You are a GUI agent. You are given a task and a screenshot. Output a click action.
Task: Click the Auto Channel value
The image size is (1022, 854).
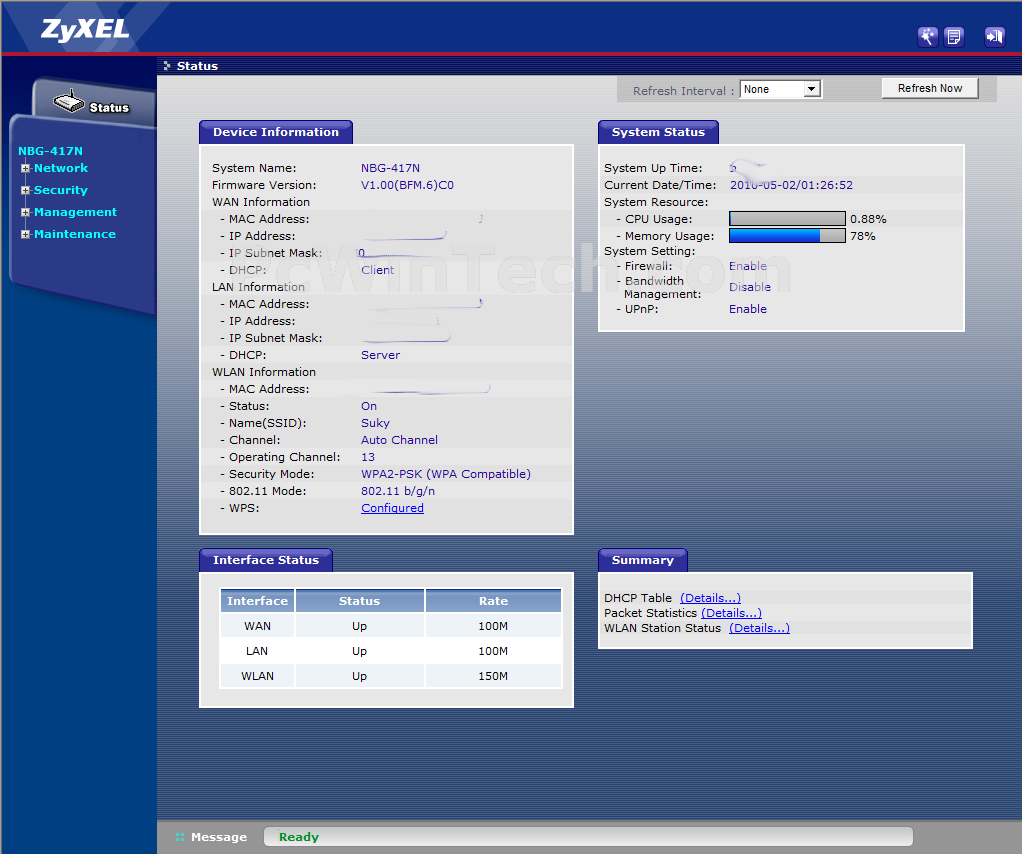pyautogui.click(x=400, y=440)
